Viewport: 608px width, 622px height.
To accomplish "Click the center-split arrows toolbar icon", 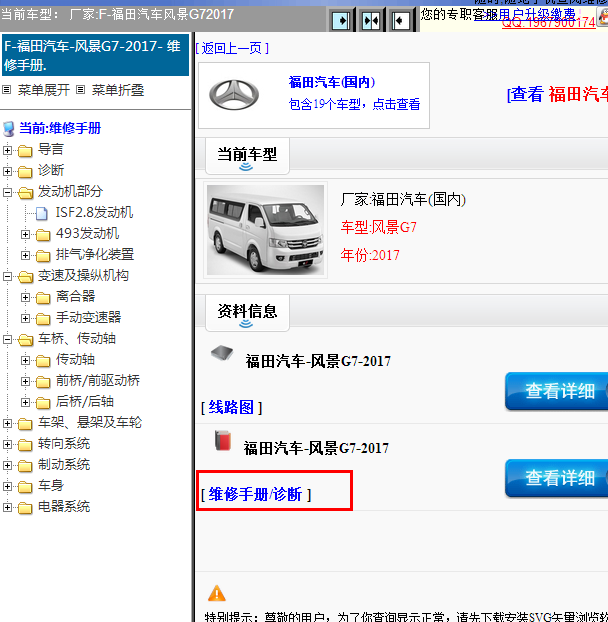I will coord(371,20).
